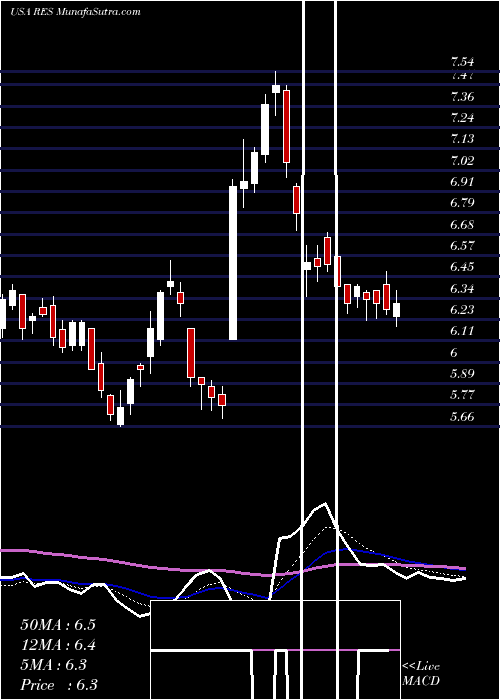Click the 7.24 price axis label
The width and height of the screenshot is (500, 700).
pos(462,118)
